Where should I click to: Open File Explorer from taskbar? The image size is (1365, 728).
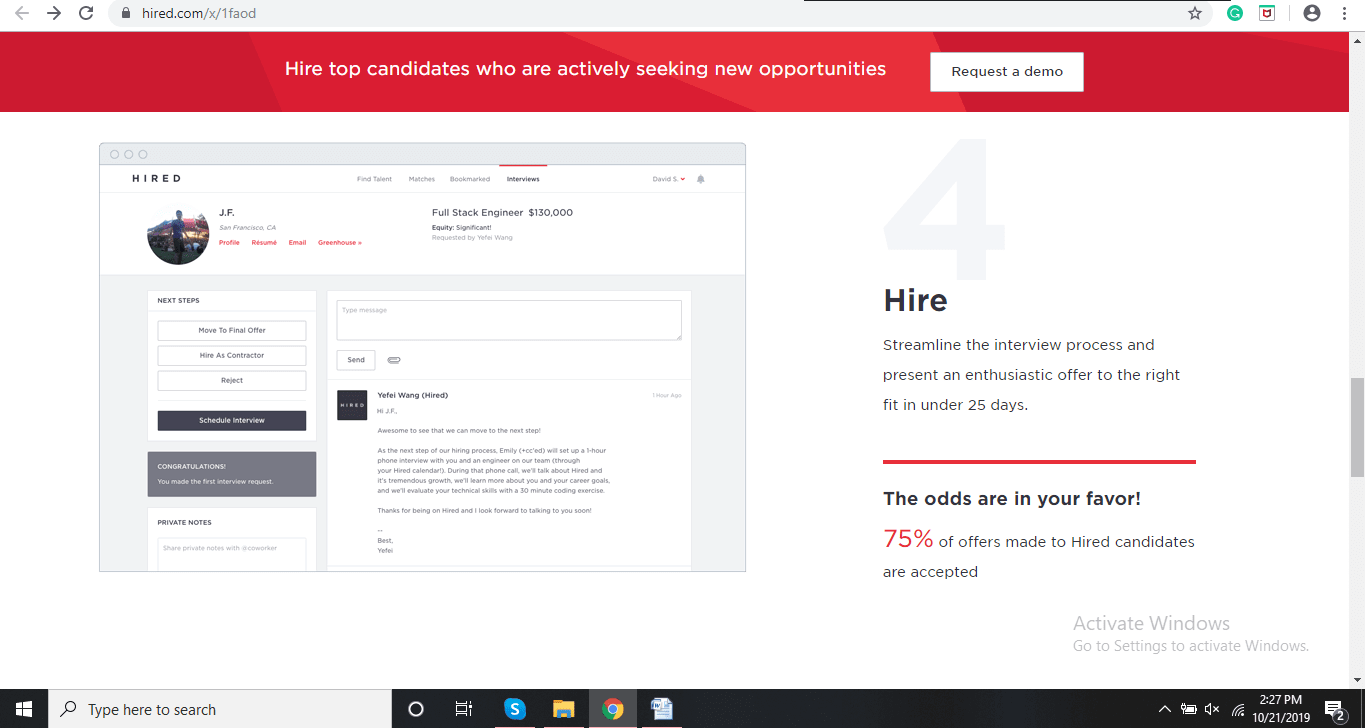point(564,709)
